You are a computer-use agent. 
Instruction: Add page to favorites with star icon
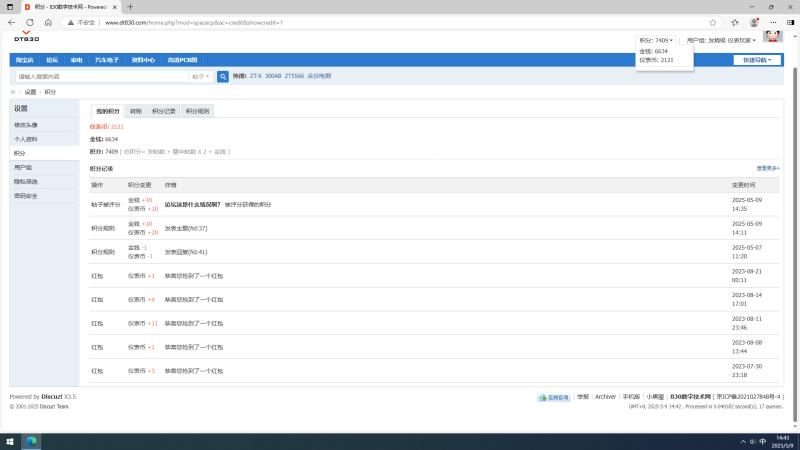[712, 21]
